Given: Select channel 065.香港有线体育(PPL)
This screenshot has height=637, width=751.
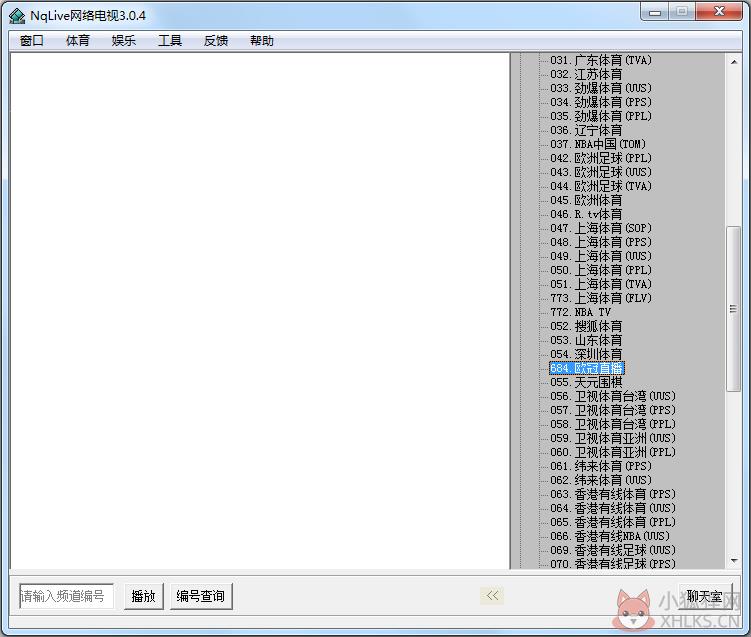Looking at the screenshot, I should [613, 522].
